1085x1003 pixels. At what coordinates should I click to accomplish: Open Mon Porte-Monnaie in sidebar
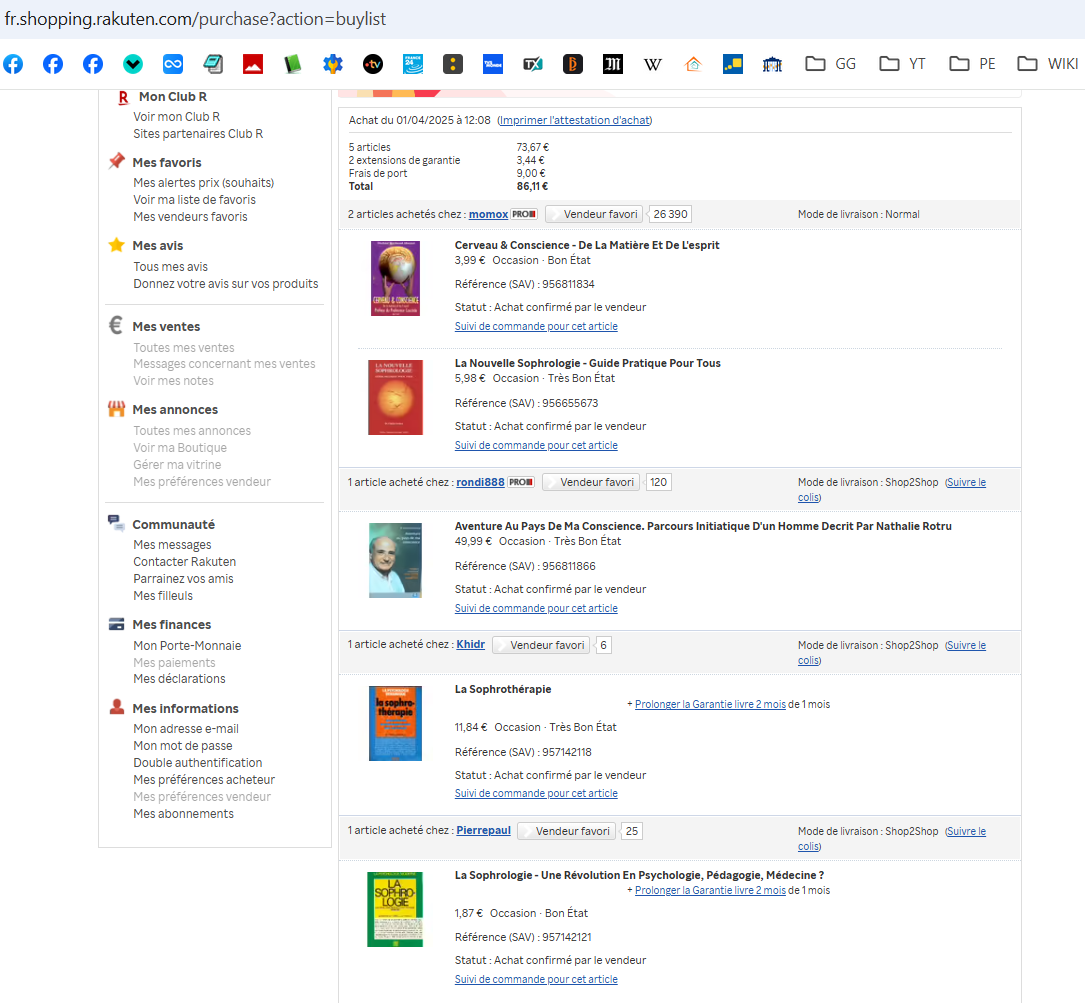[x=187, y=646]
